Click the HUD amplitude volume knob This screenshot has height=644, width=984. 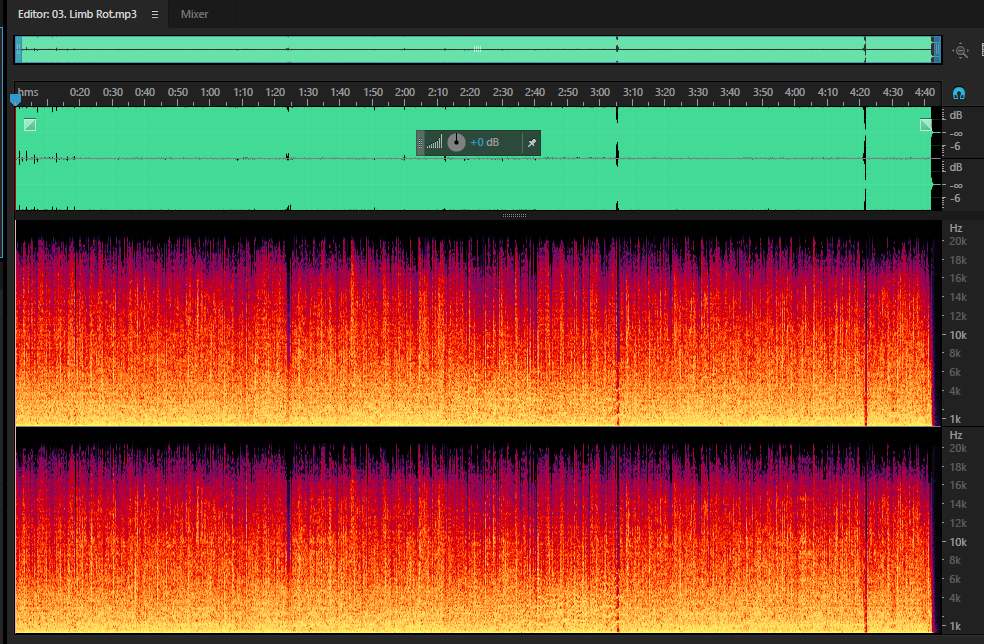click(456, 142)
